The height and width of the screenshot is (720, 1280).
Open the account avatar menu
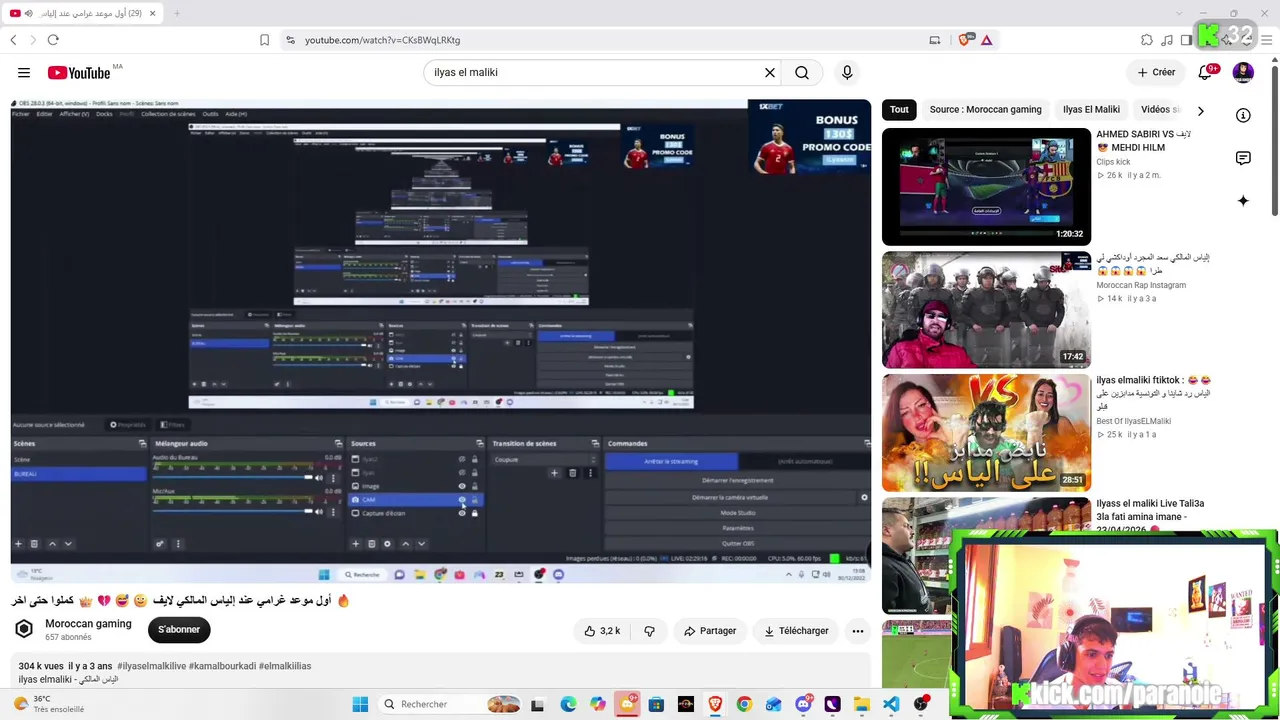point(1243,72)
